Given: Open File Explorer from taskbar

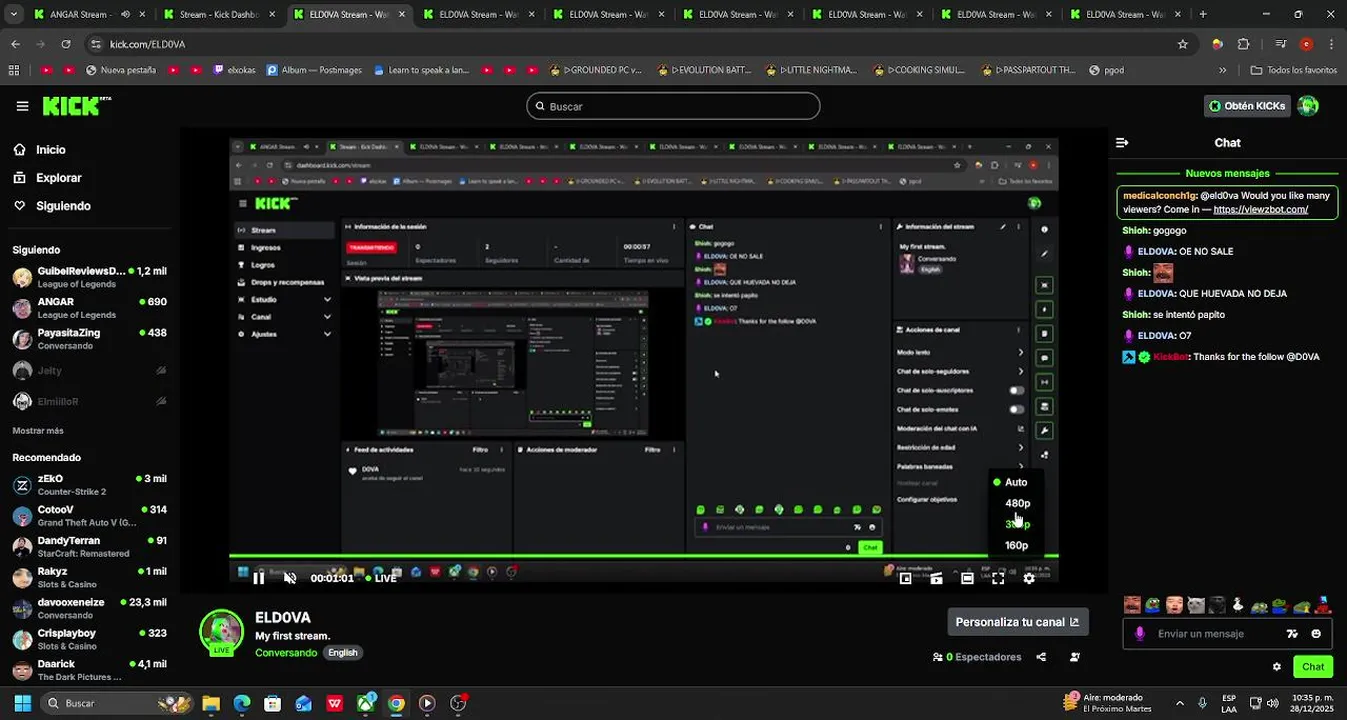Looking at the screenshot, I should 211,703.
